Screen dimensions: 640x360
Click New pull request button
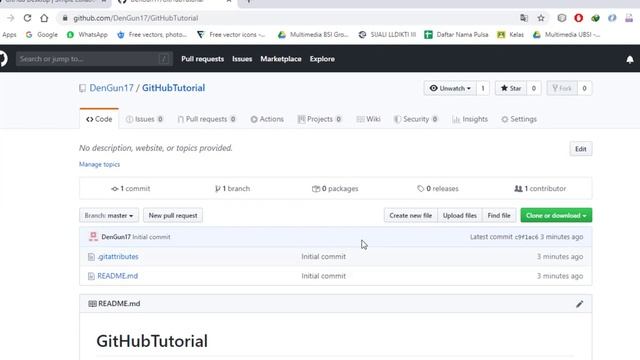point(173,216)
